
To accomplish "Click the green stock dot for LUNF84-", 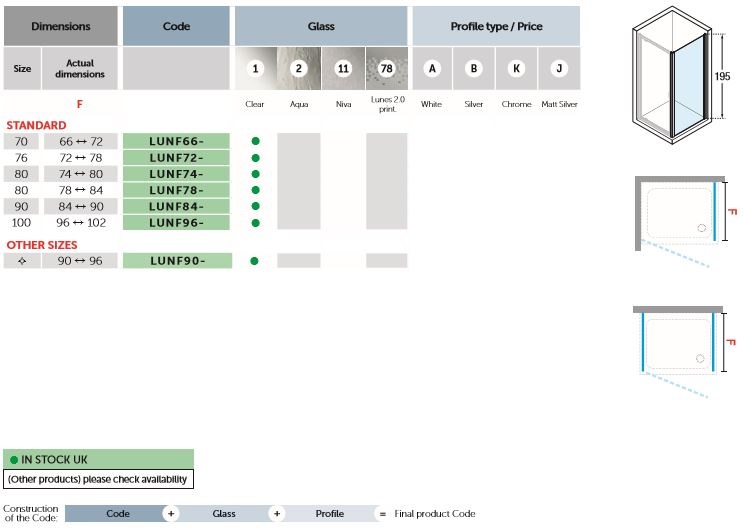I will (x=255, y=206).
